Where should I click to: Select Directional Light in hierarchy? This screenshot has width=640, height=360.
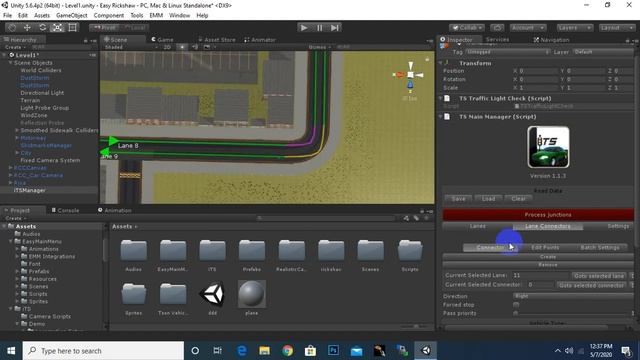coord(42,93)
